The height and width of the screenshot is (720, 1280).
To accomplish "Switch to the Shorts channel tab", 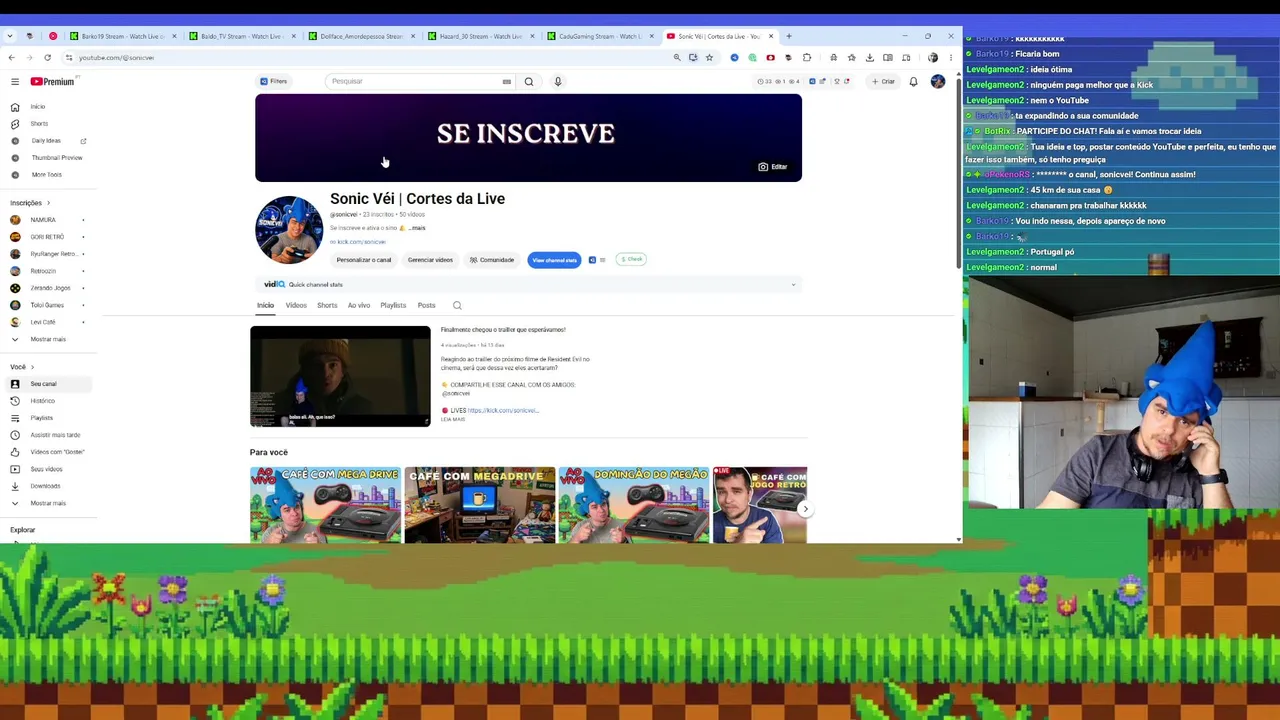I will [x=327, y=305].
